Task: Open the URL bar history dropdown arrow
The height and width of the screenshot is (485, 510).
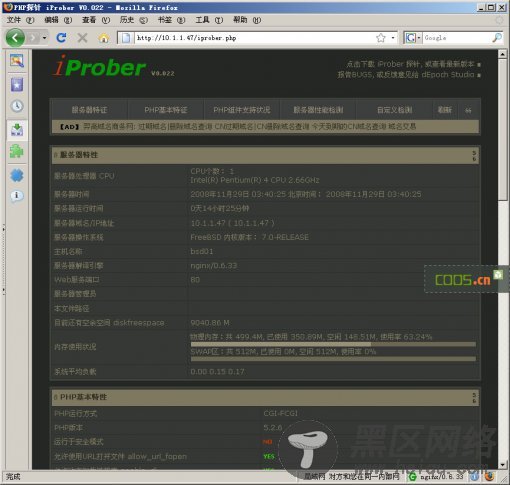Action: click(393, 38)
